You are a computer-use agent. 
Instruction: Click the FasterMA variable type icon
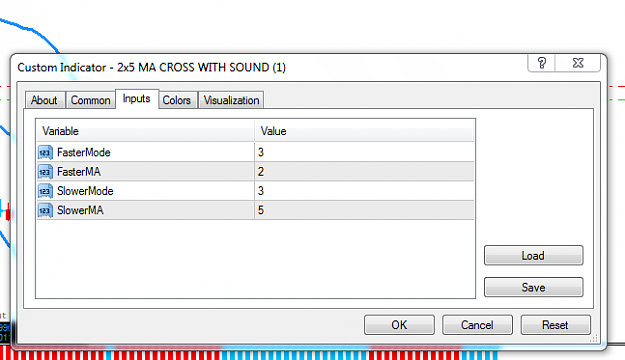pos(45,172)
